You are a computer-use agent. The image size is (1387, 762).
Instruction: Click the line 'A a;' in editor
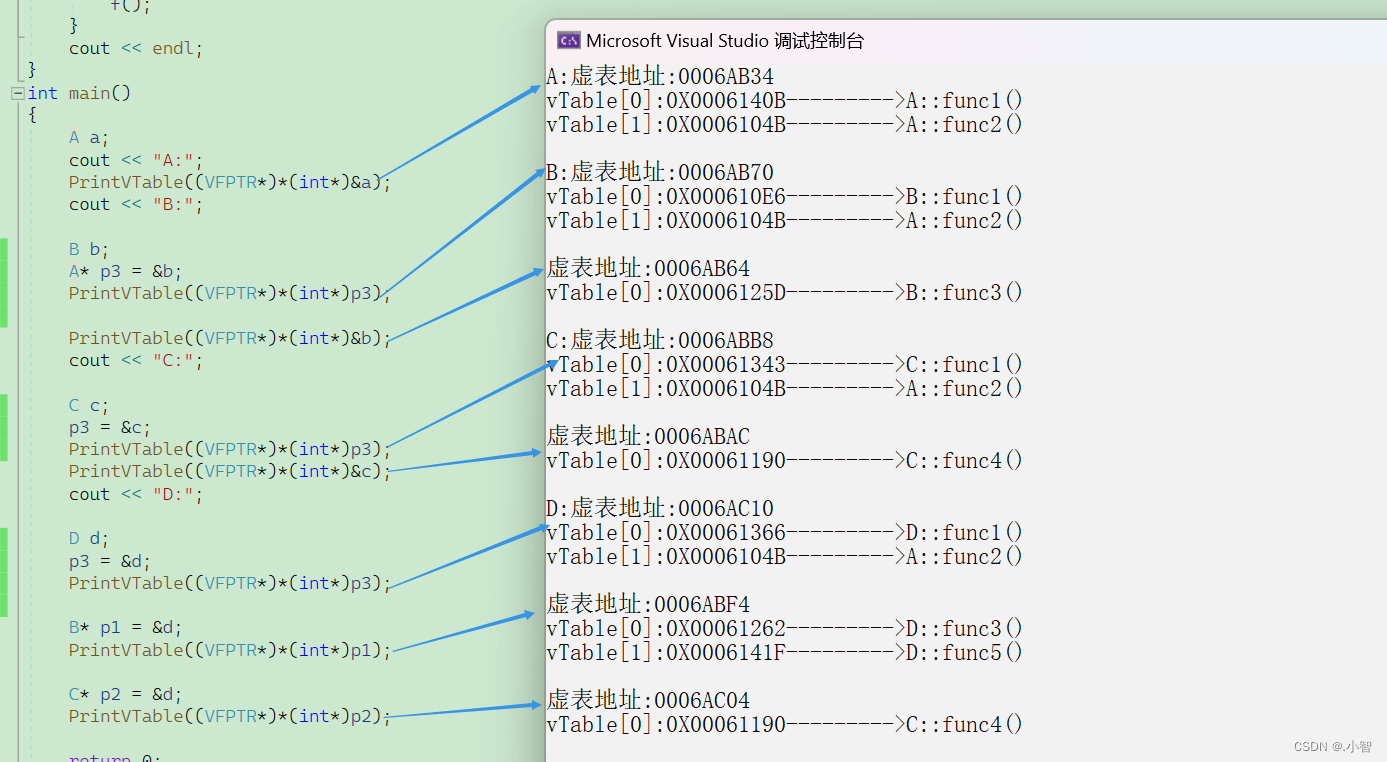(88, 138)
